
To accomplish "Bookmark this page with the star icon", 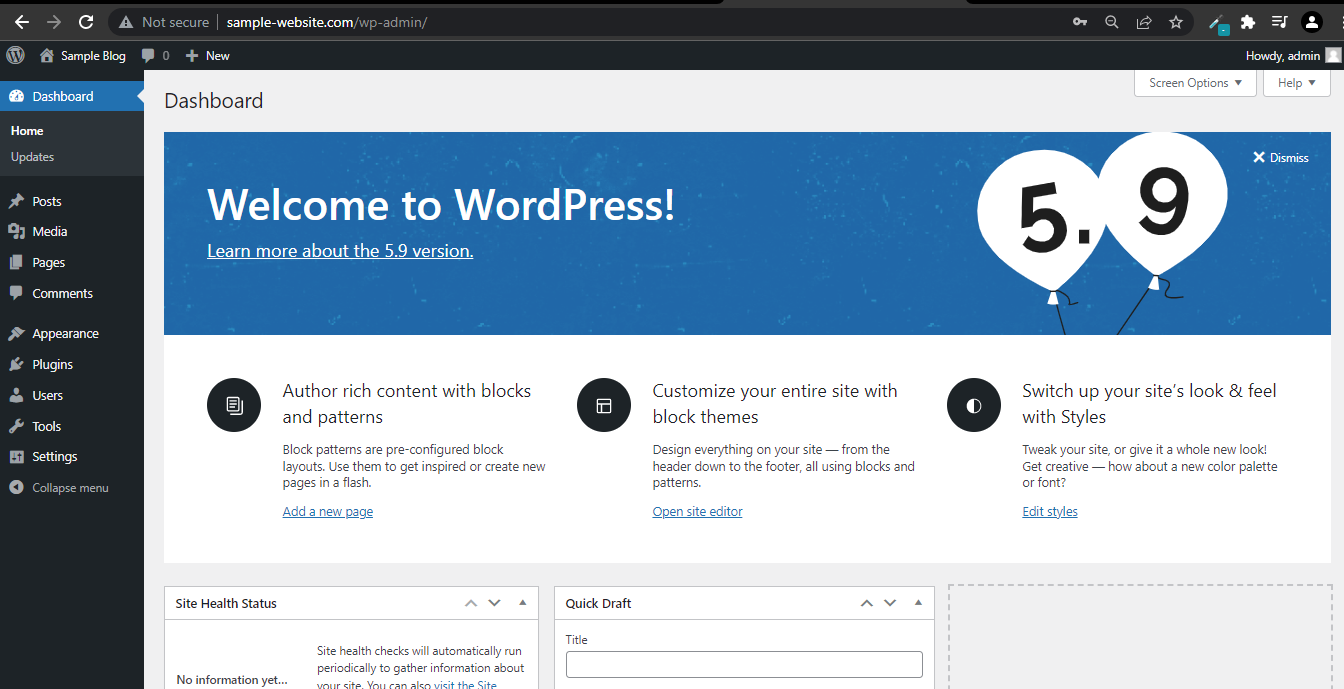I will [1176, 22].
